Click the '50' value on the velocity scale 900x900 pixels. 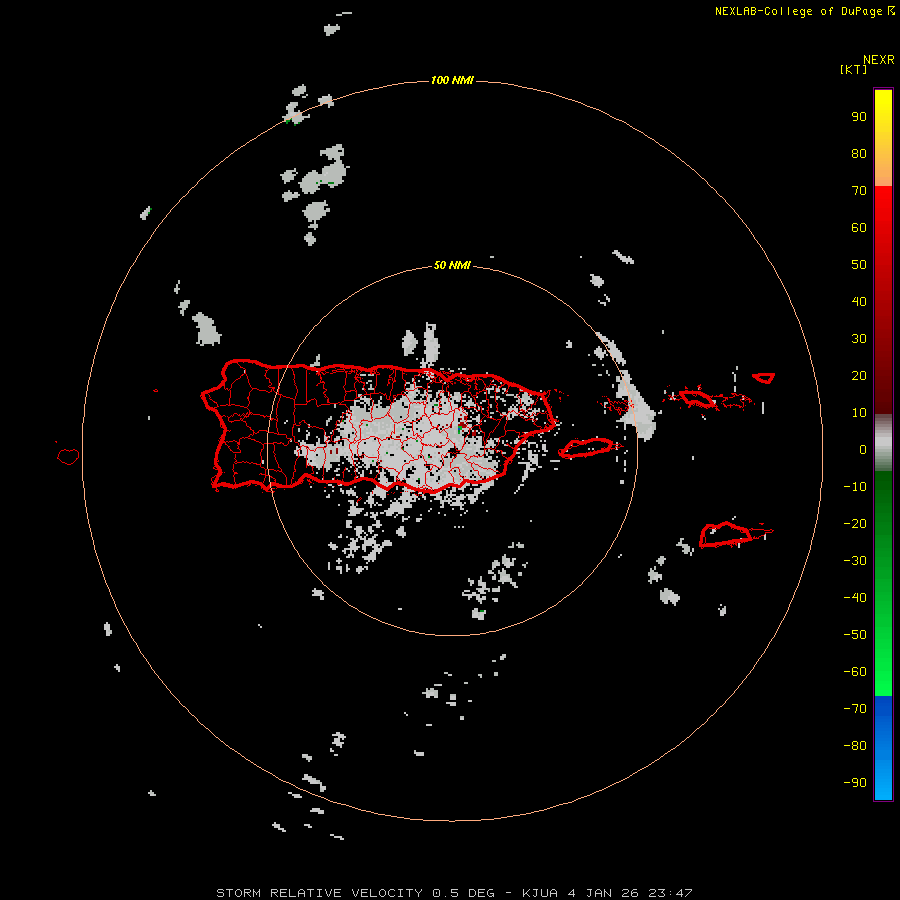[x=859, y=265]
